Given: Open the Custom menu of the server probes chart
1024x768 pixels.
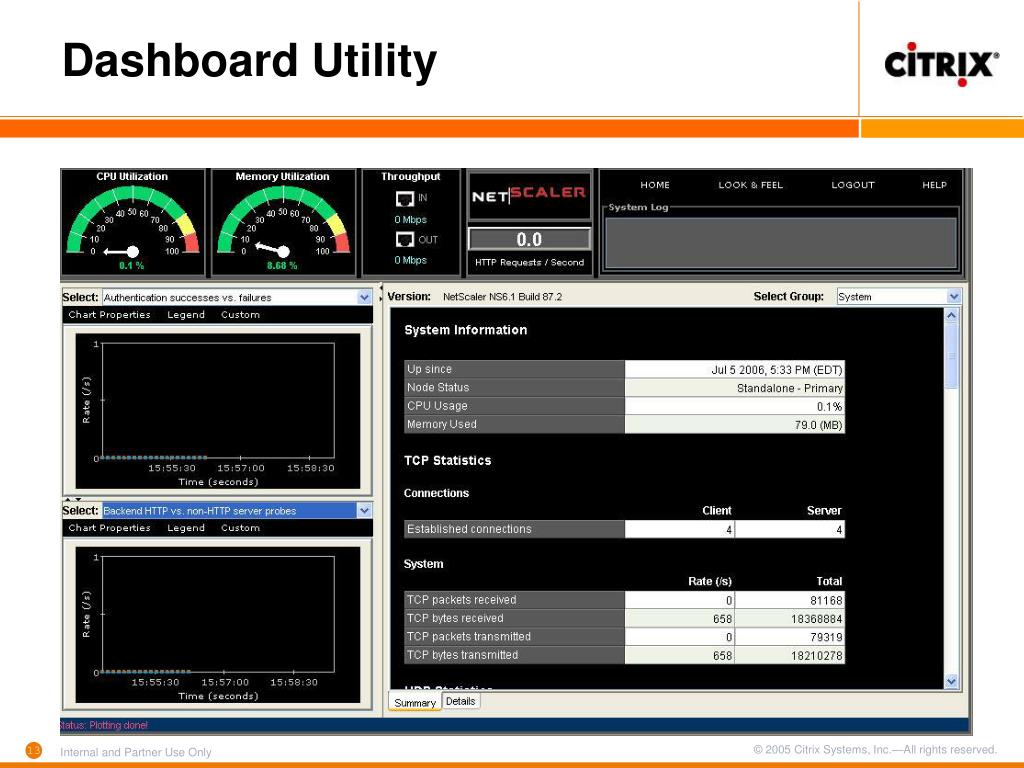Looking at the screenshot, I should click(x=240, y=528).
